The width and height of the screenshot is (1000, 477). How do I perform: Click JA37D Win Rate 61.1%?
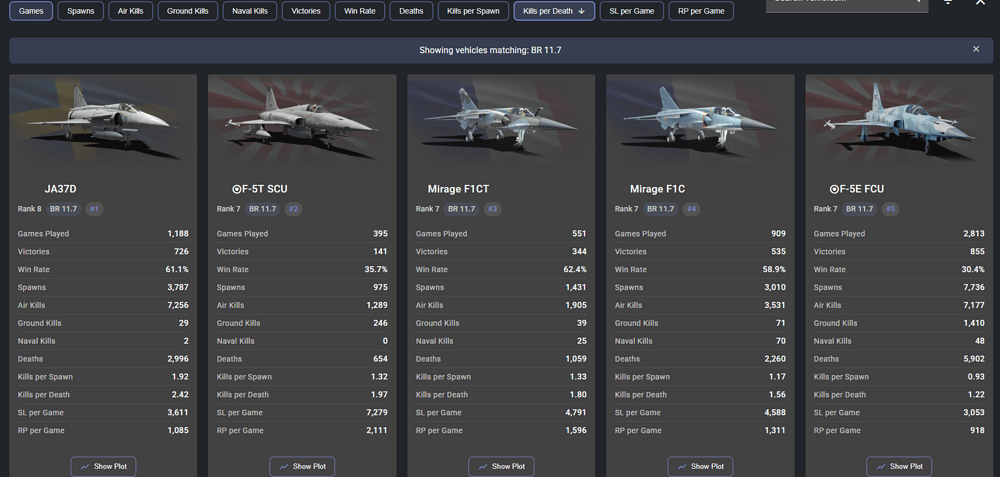tap(177, 269)
